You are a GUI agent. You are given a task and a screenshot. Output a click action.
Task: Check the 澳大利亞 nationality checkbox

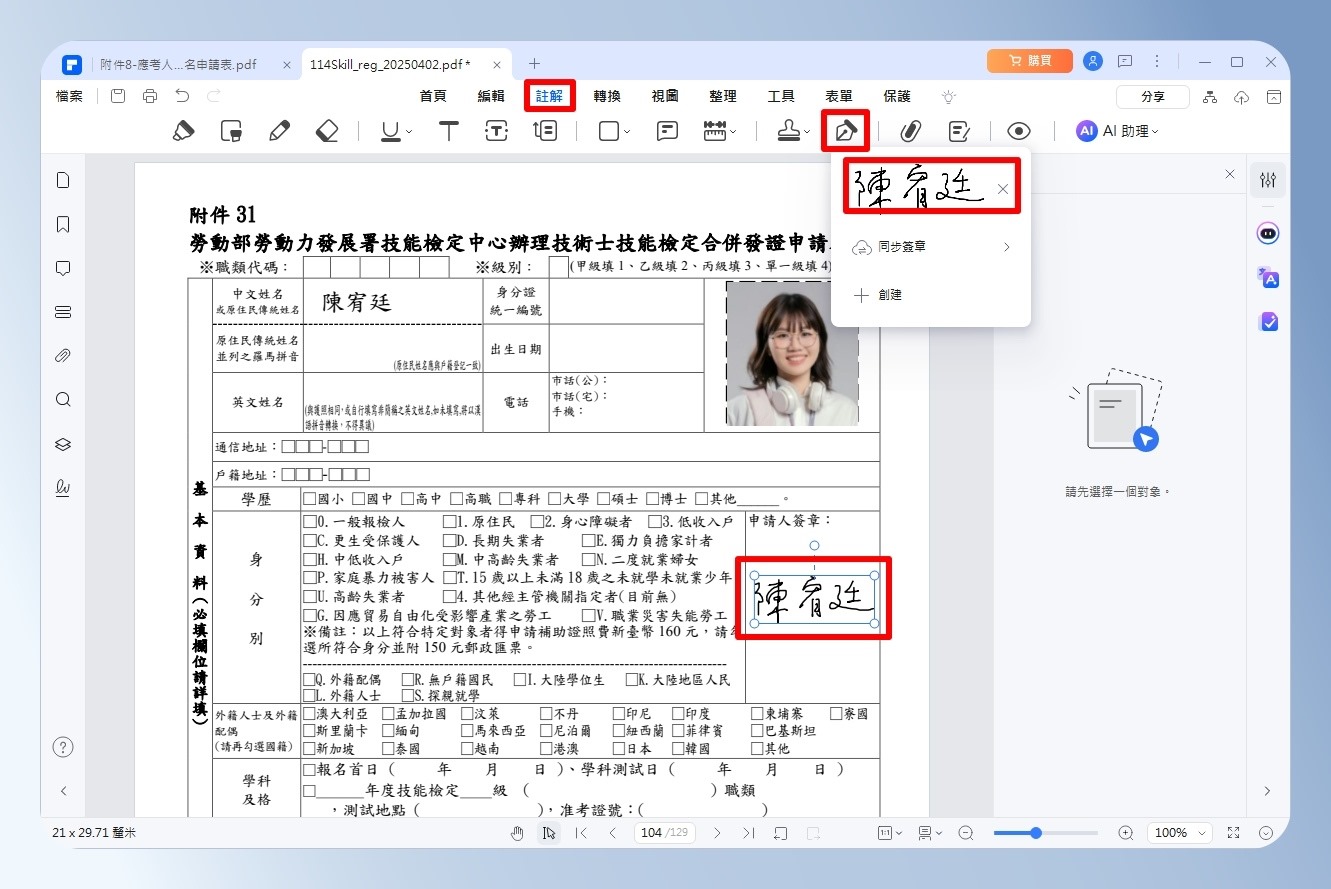(x=309, y=714)
